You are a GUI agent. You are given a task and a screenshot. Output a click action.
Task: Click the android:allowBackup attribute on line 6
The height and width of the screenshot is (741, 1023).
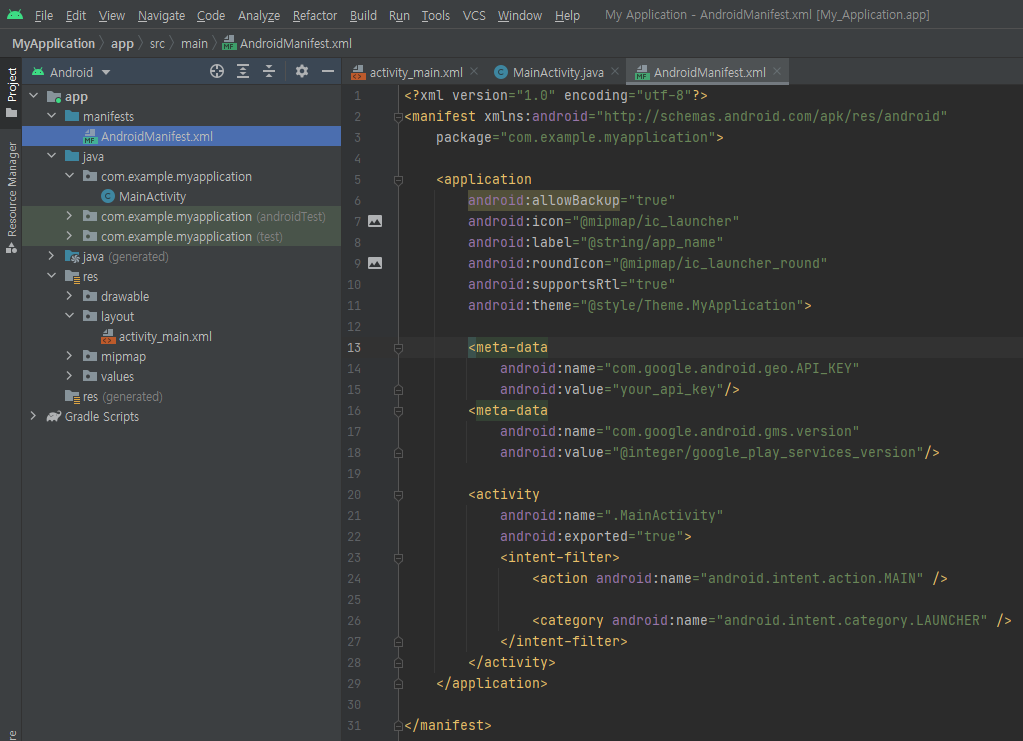tap(543, 200)
